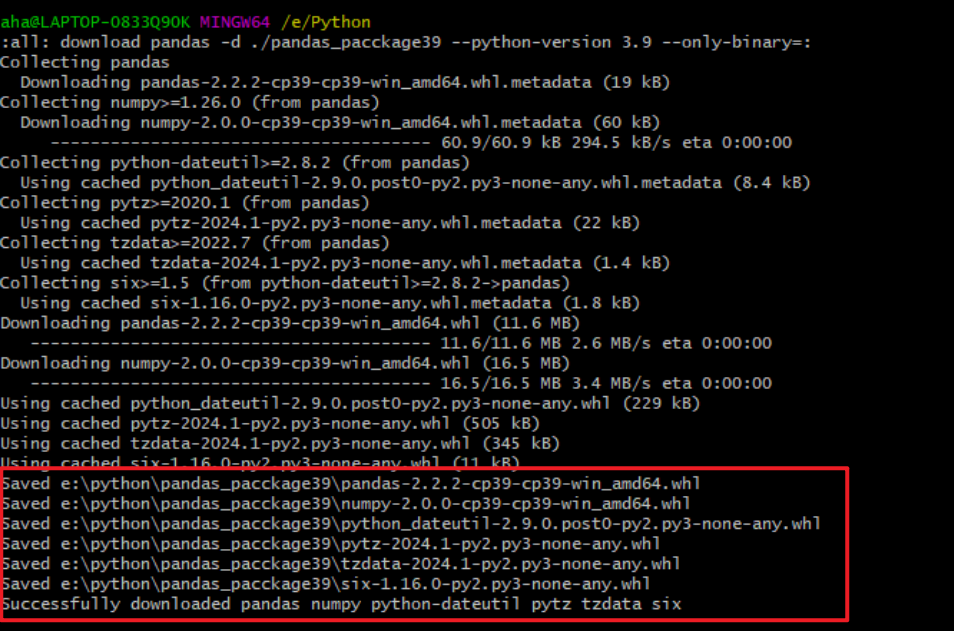Click 'Downloading numpy-2.0.0 ... (16.5 MB)' line
The height and width of the screenshot is (631, 954).
click(x=285, y=364)
